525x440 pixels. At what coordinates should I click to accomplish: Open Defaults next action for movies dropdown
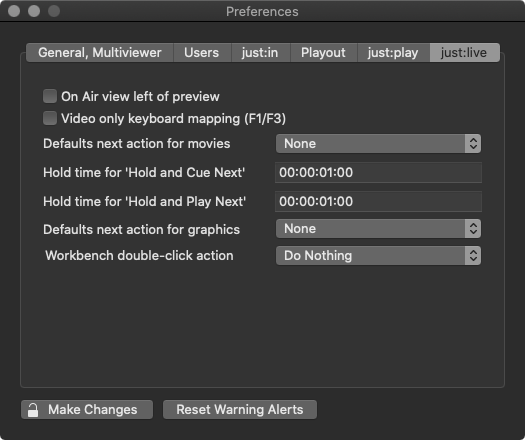(378, 144)
